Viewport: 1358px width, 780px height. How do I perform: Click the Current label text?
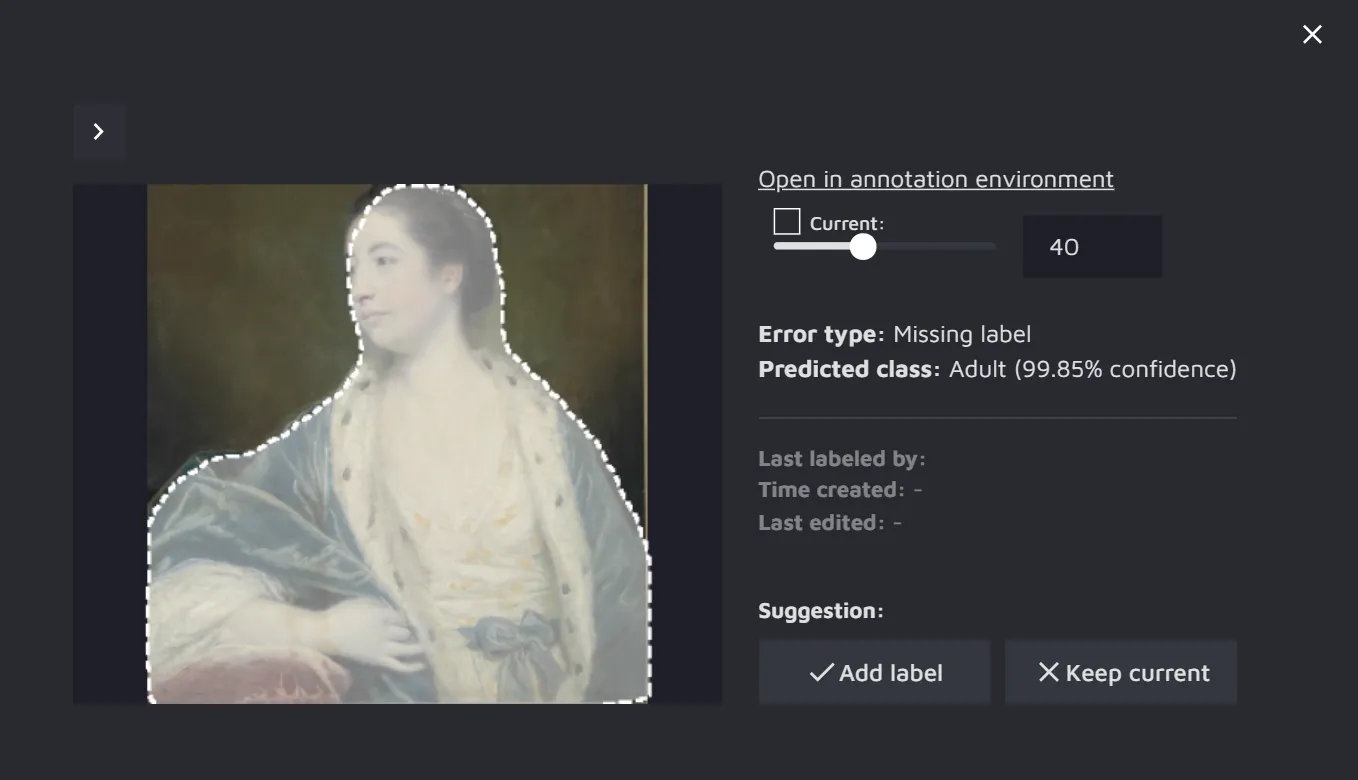(846, 224)
